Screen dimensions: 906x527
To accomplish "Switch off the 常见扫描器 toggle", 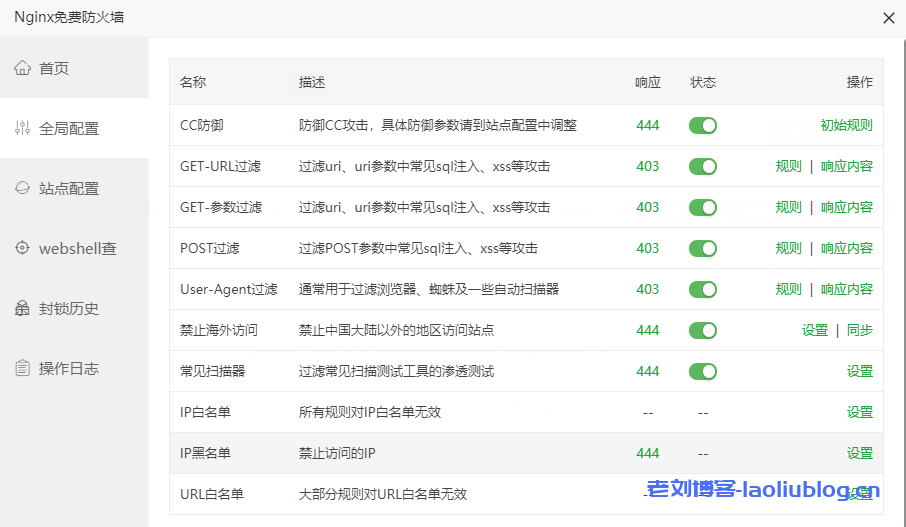I will point(703,371).
